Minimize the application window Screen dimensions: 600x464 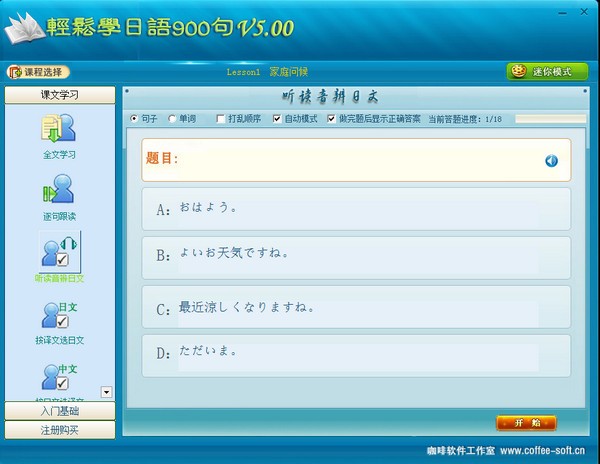(x=562, y=13)
